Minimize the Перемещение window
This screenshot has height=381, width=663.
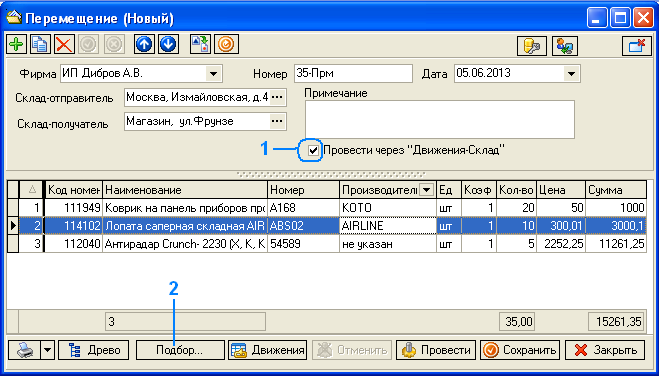click(597, 18)
